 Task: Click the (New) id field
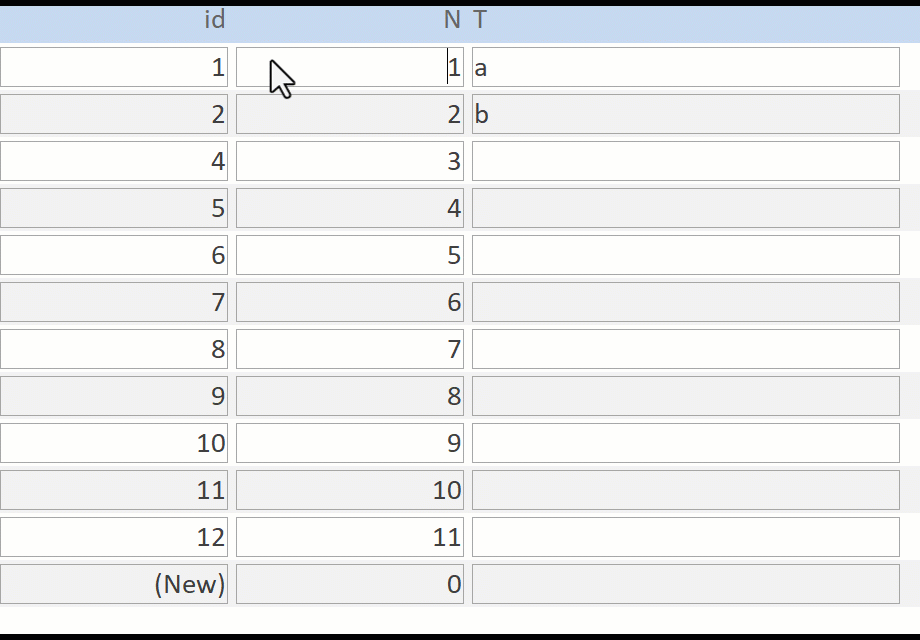point(114,584)
